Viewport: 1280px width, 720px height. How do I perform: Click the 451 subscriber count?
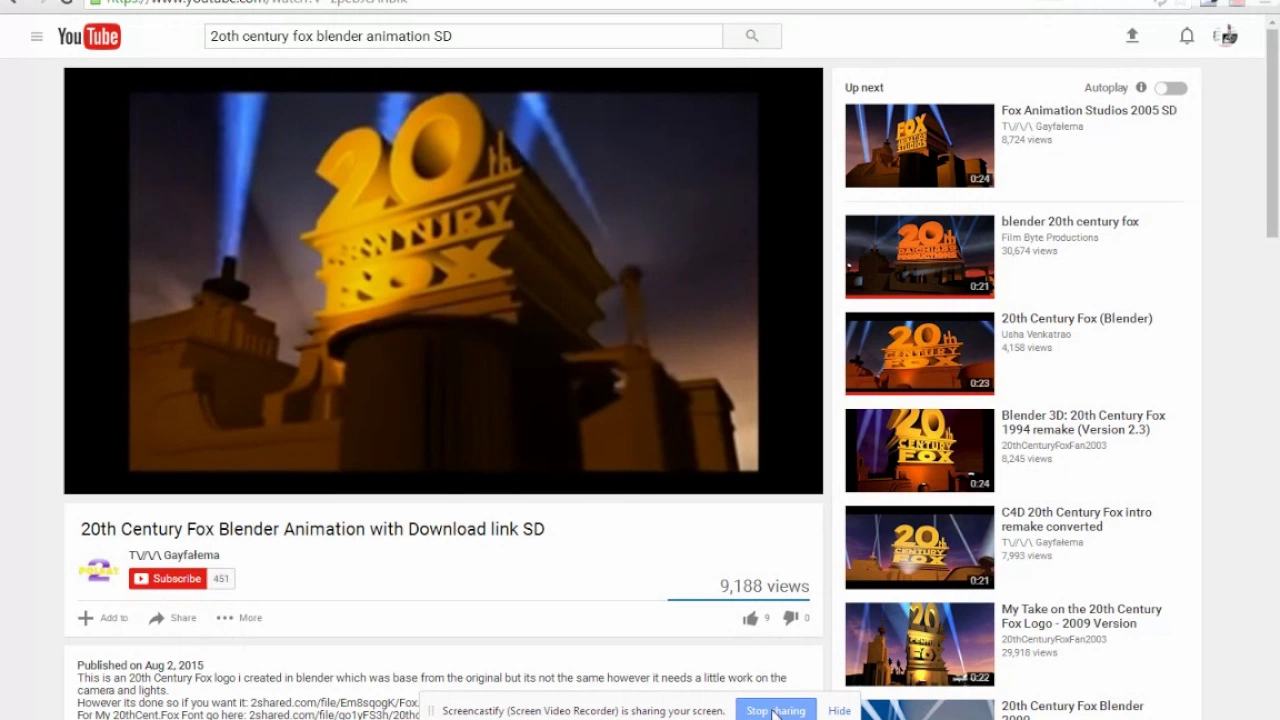[221, 578]
